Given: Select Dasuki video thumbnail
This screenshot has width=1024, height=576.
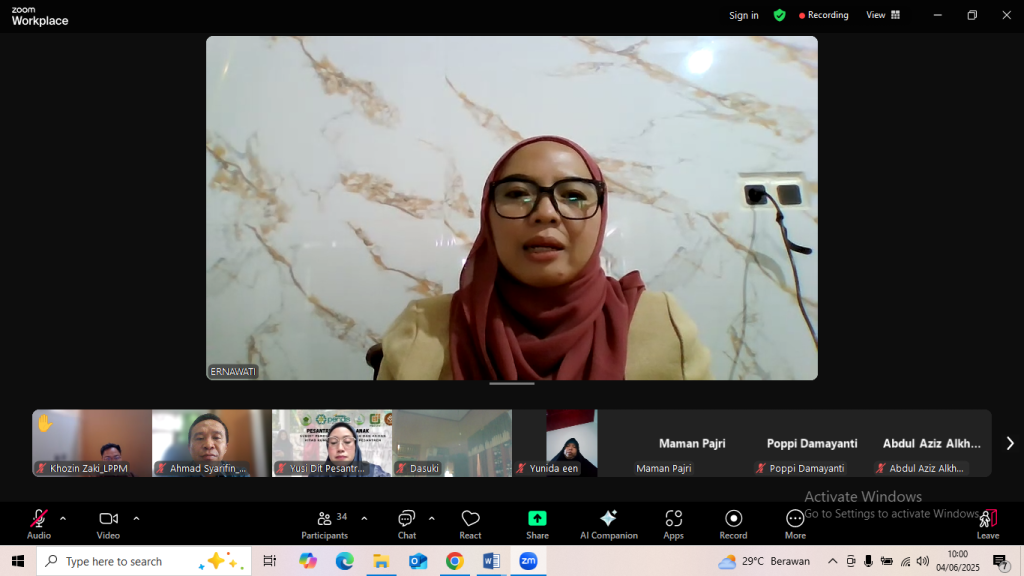Looking at the screenshot, I should coord(452,443).
